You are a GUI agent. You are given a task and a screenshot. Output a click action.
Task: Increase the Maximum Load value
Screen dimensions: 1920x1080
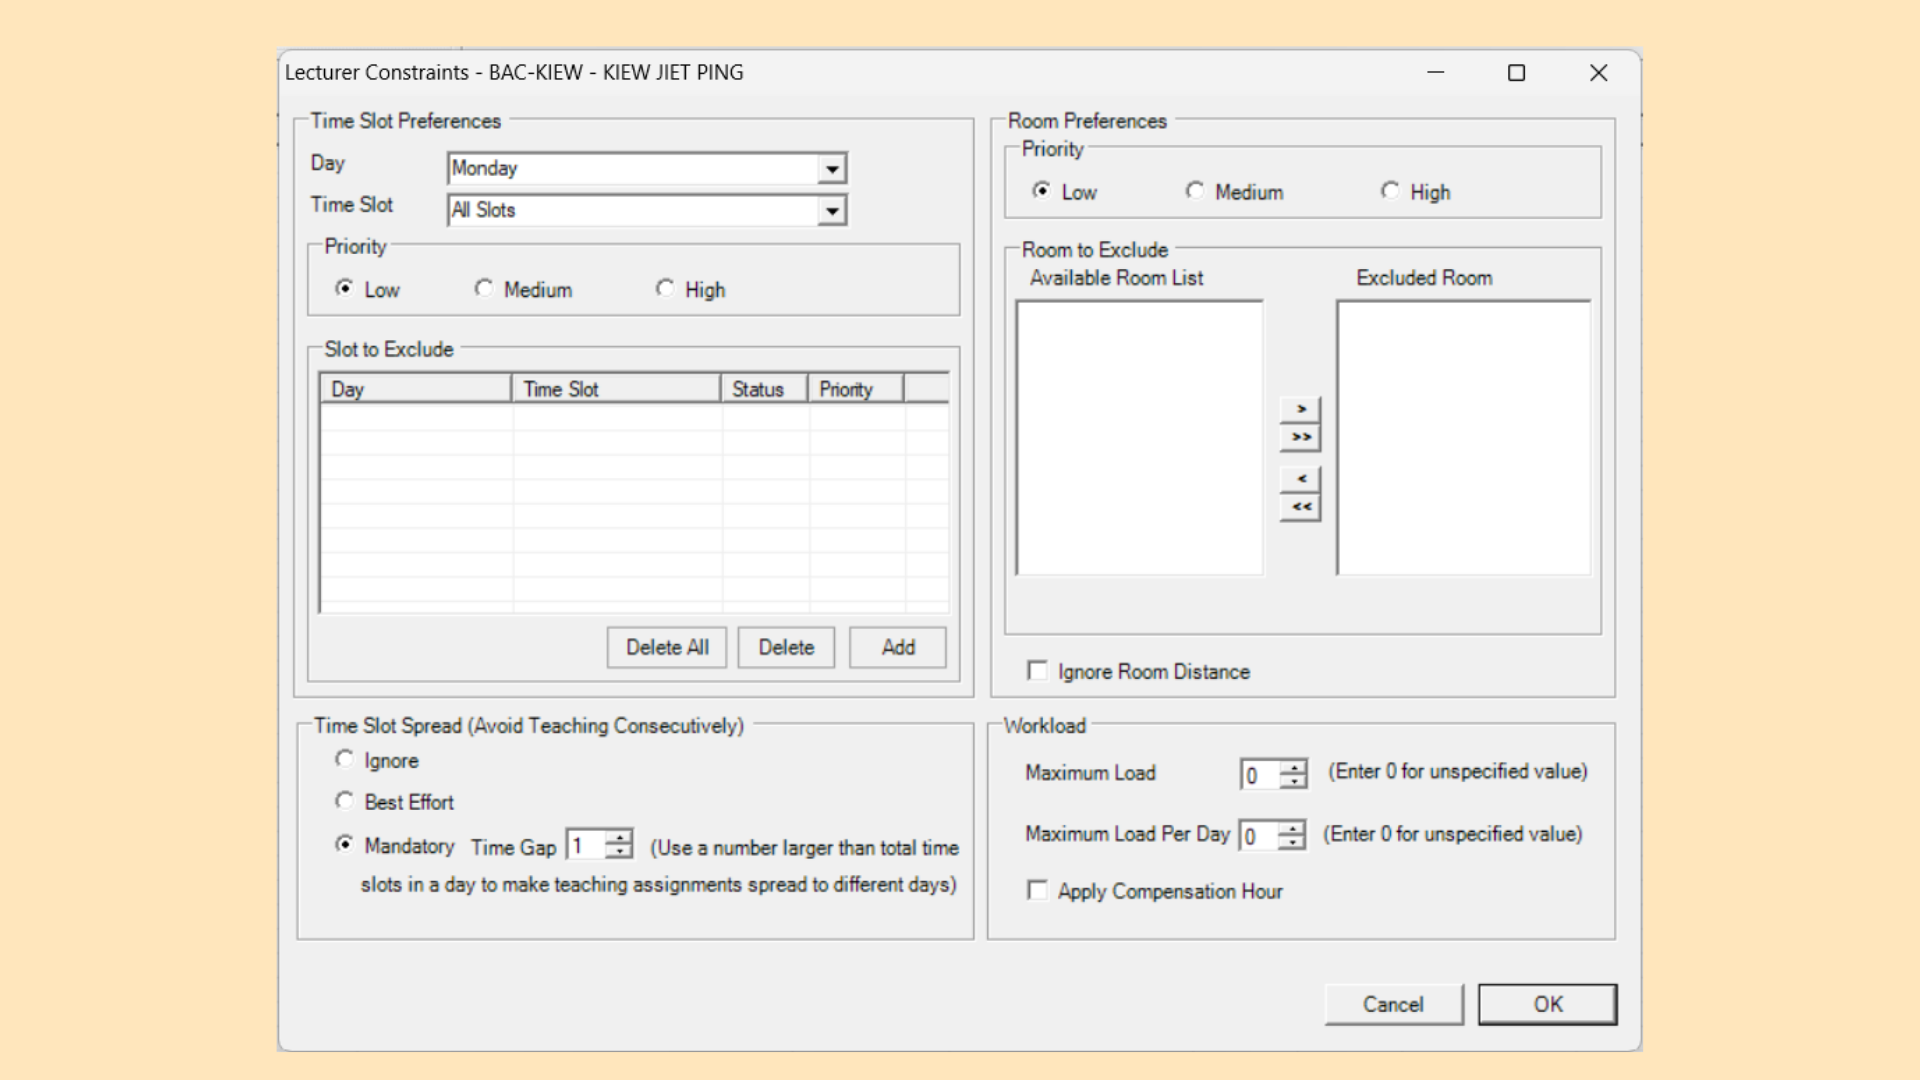pyautogui.click(x=1294, y=767)
